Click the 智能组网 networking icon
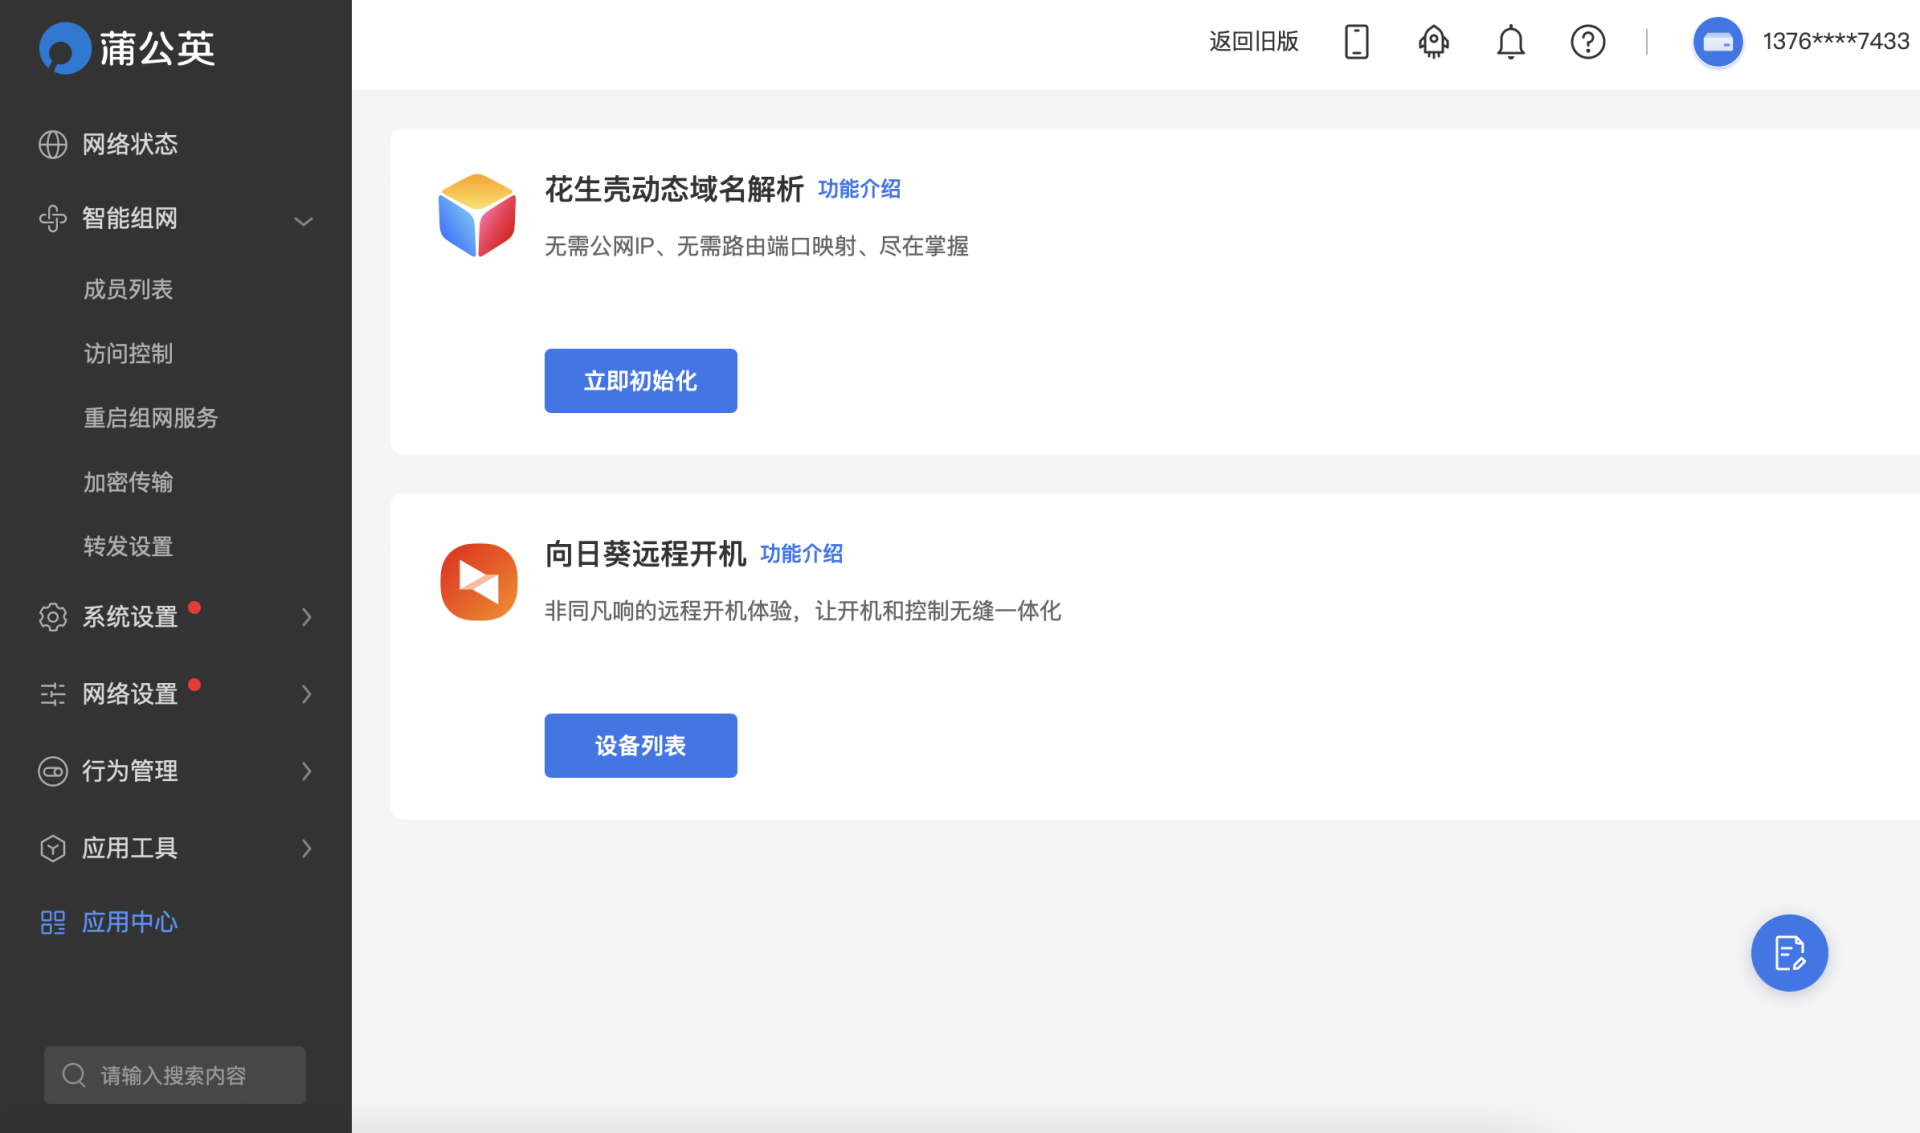The height and width of the screenshot is (1133, 1920). [52, 219]
